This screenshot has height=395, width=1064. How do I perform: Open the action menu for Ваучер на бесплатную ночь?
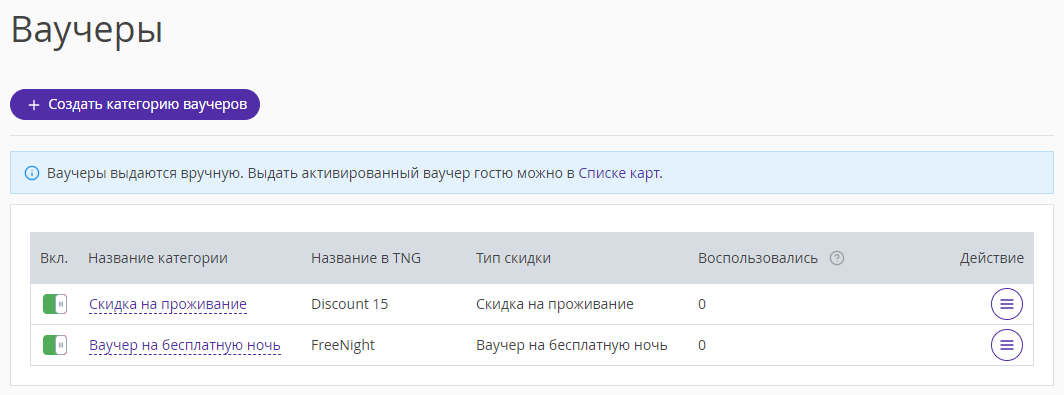pyautogui.click(x=1007, y=345)
